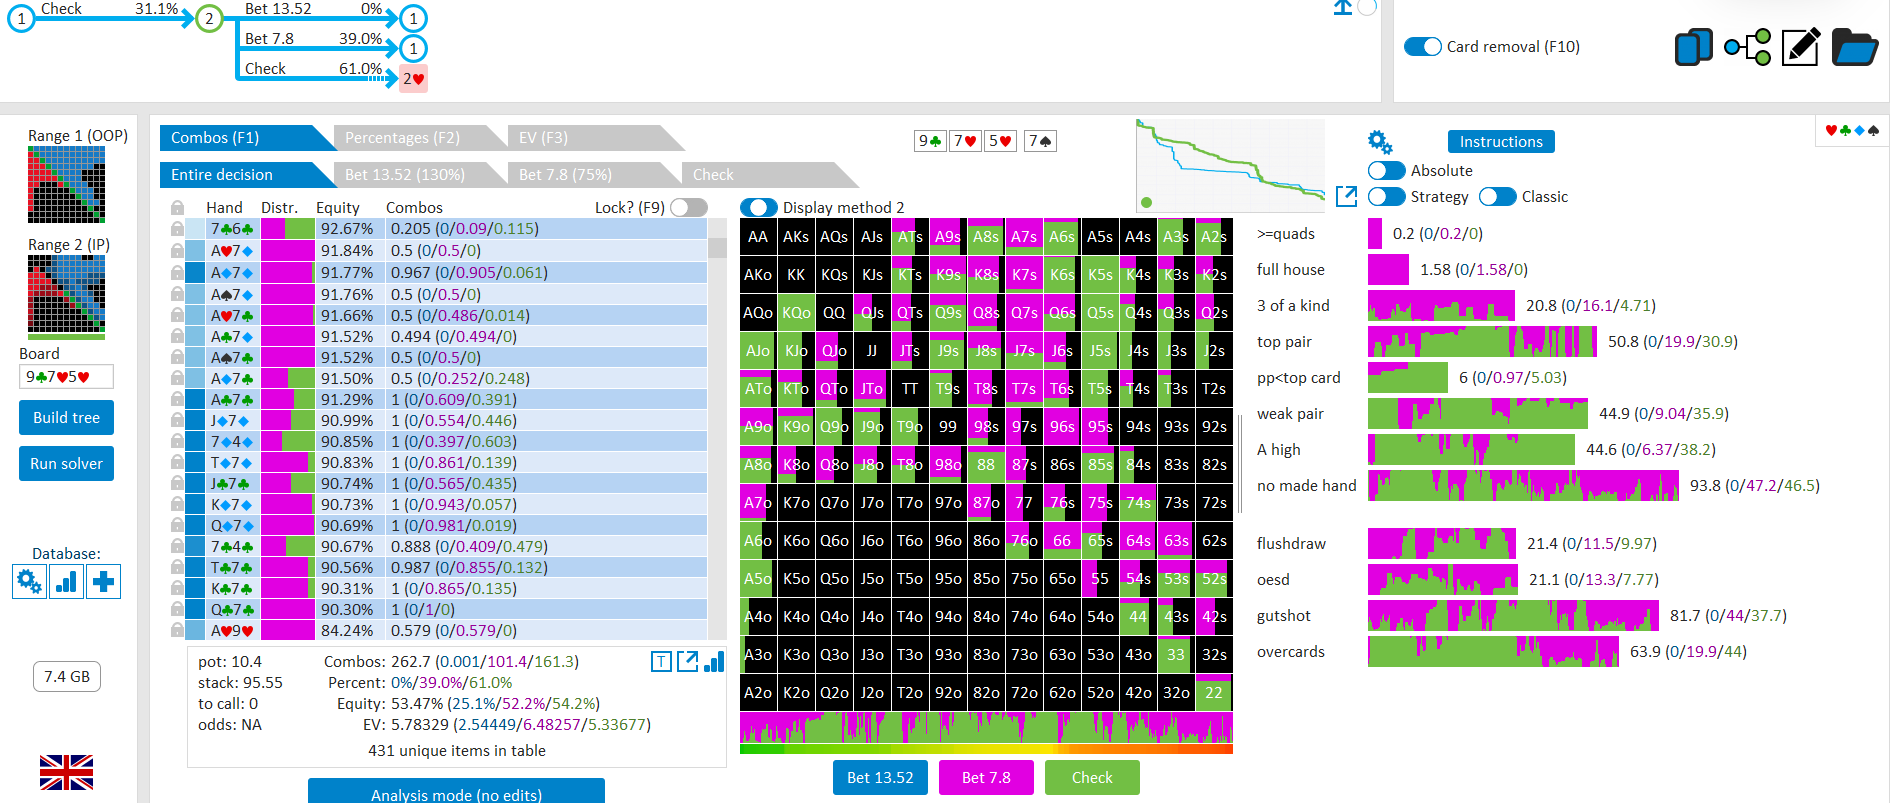This screenshot has width=1890, height=803.
Task: Toggle the Classic switch
Action: pos(1497,196)
